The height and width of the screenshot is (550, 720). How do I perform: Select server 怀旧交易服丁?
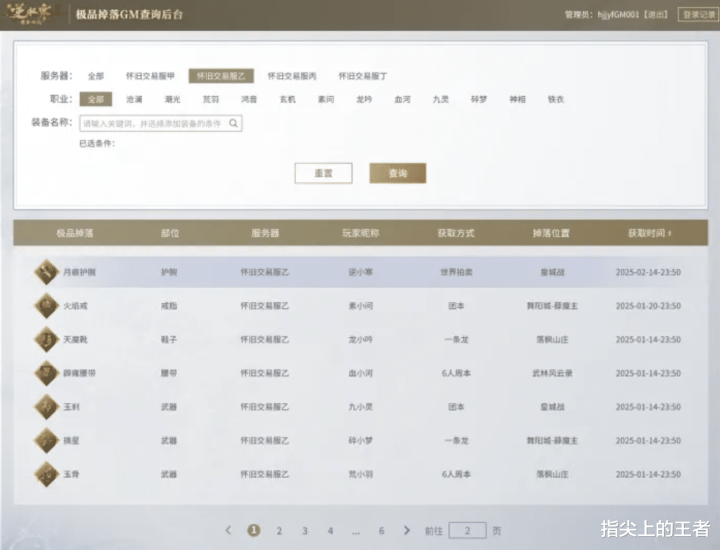363,76
